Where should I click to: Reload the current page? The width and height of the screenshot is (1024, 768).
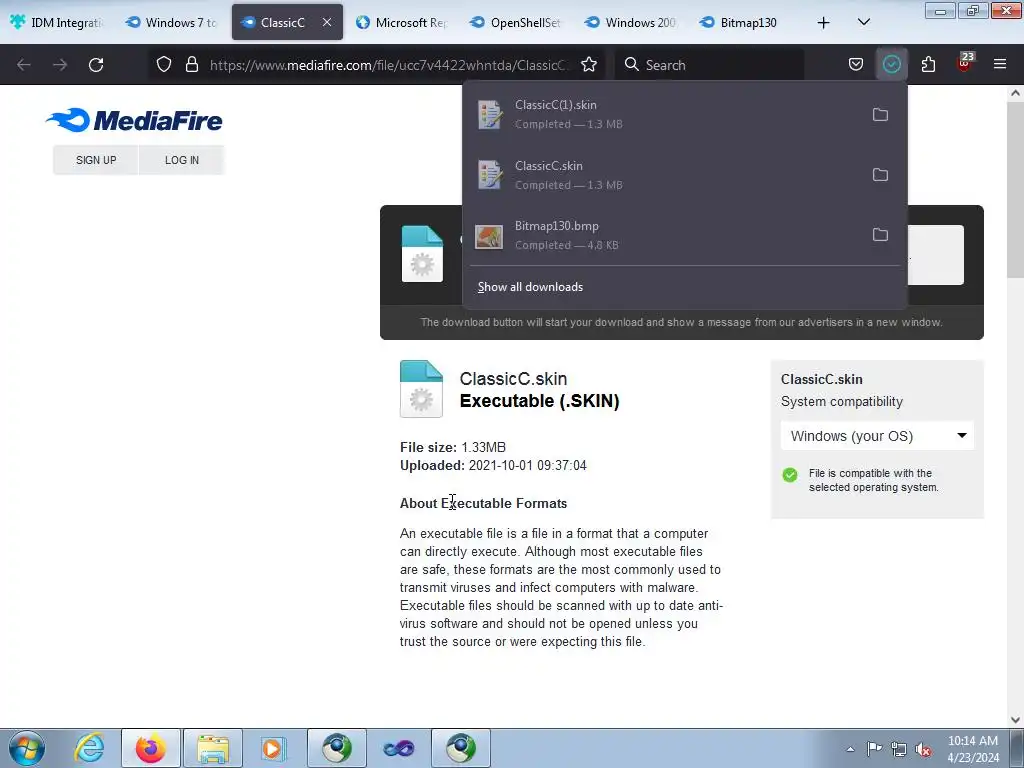pos(96,65)
